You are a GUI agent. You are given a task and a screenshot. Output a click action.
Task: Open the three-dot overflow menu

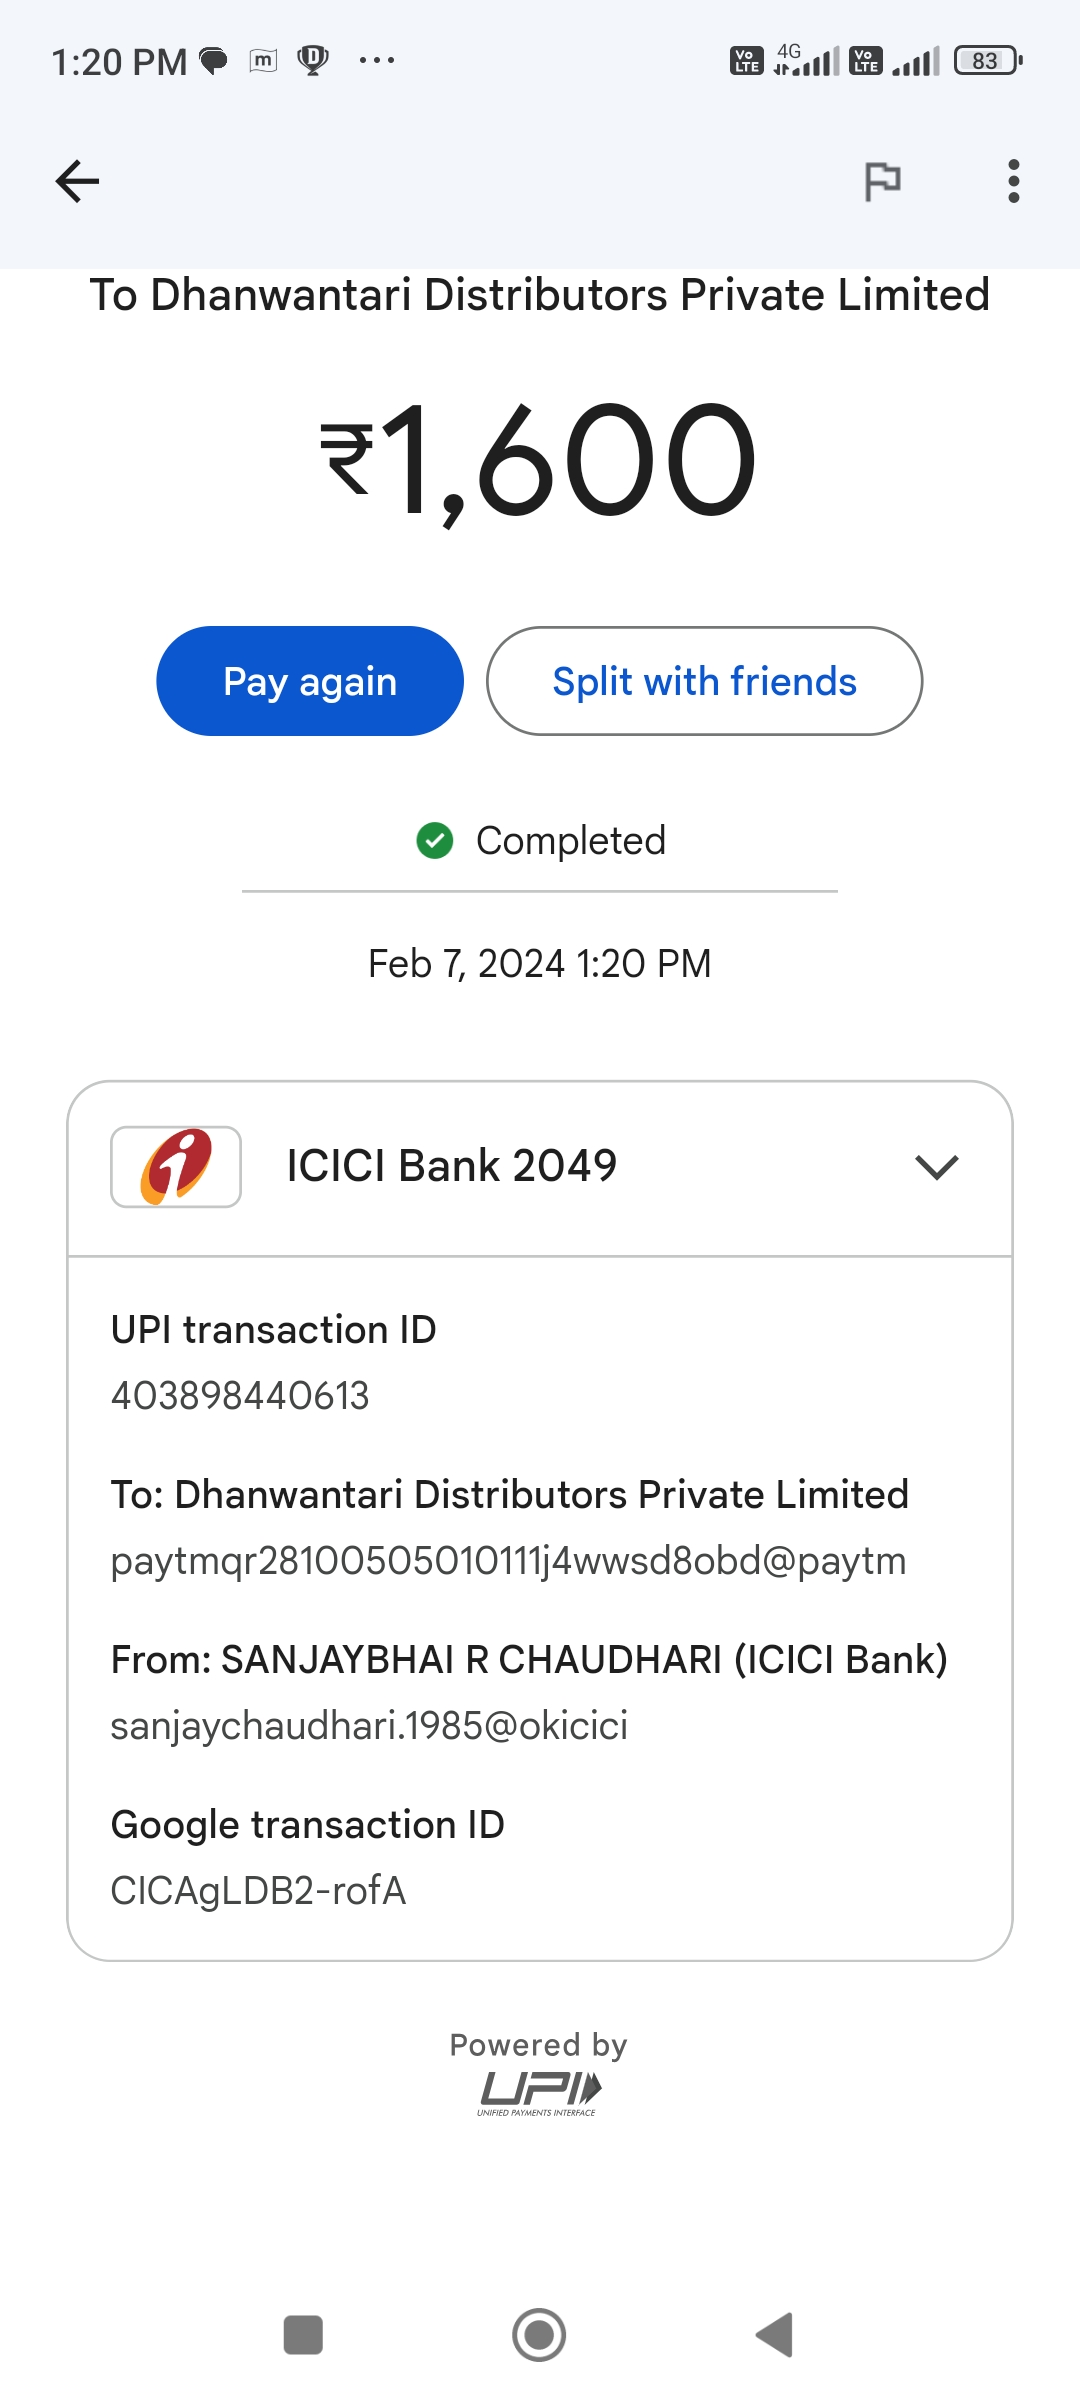click(1014, 181)
